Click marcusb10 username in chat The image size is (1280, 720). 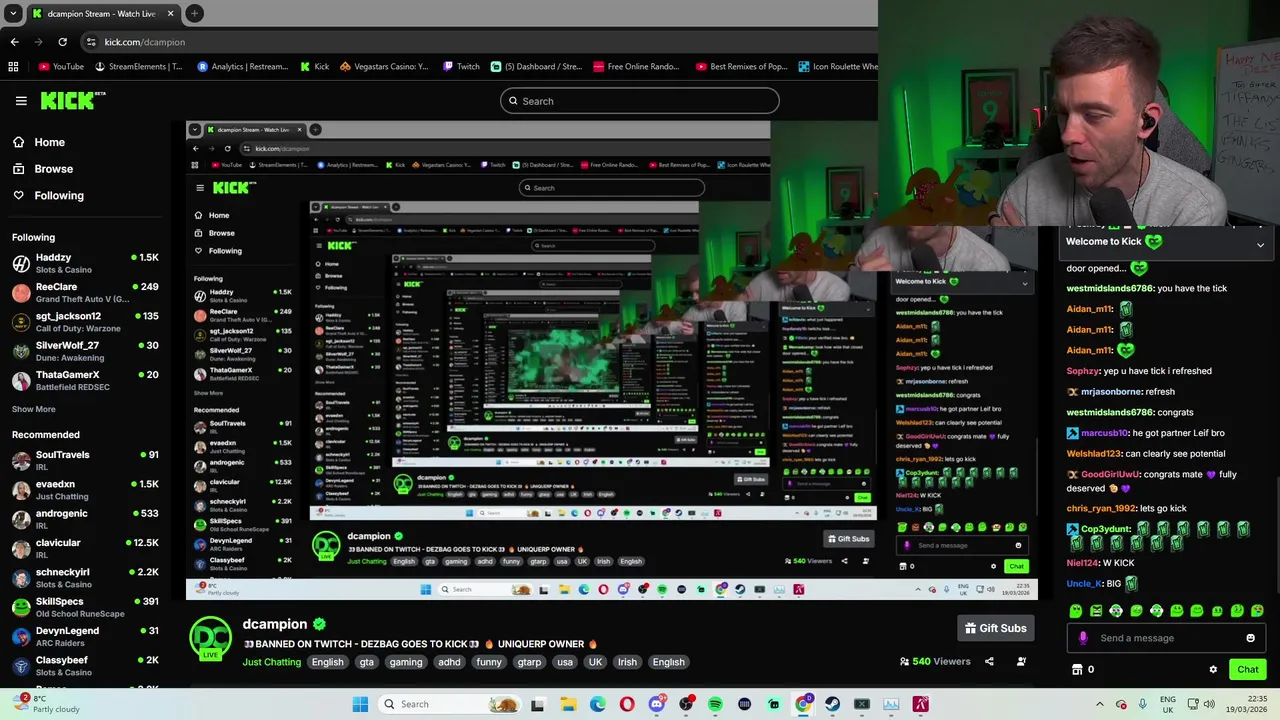tap(1105, 433)
